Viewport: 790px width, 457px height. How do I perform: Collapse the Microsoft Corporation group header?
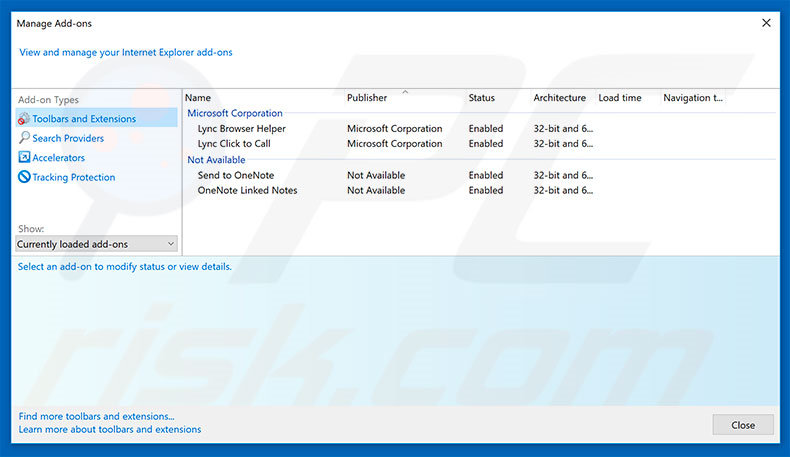coord(235,113)
